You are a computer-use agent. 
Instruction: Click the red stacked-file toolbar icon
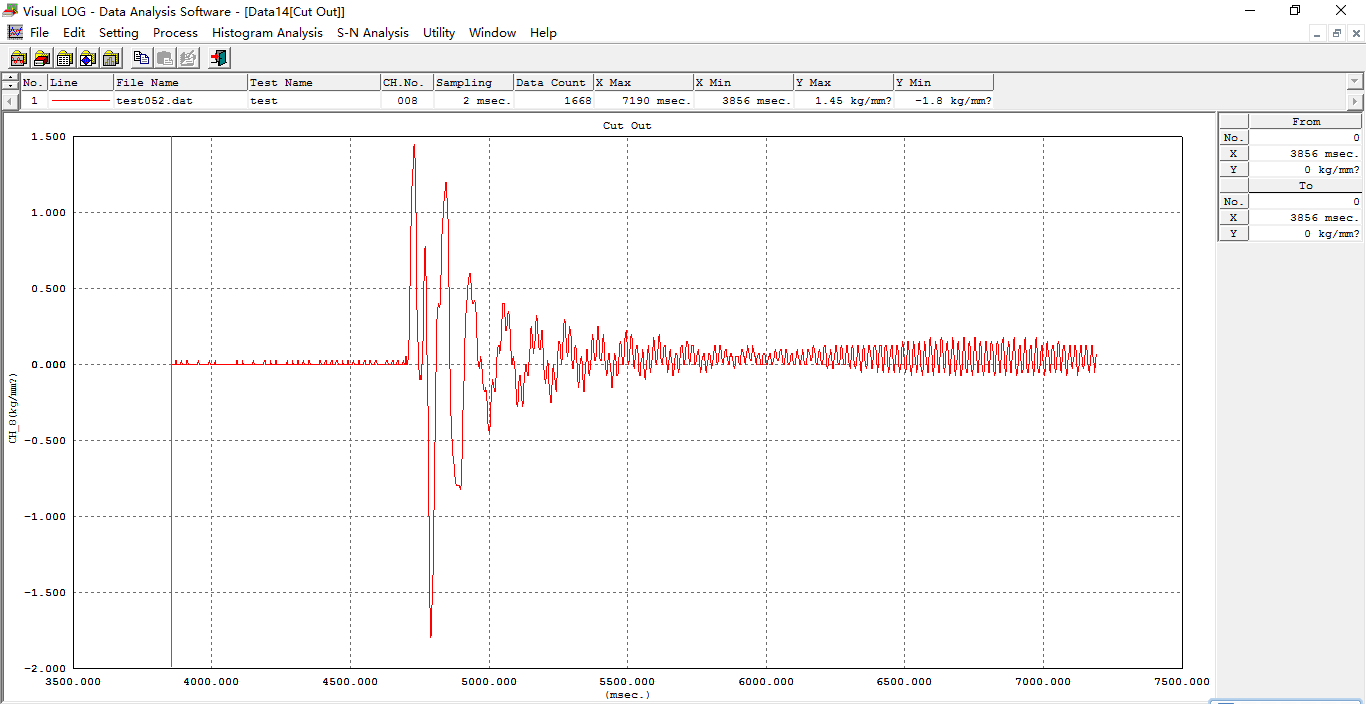pyautogui.click(x=41, y=58)
